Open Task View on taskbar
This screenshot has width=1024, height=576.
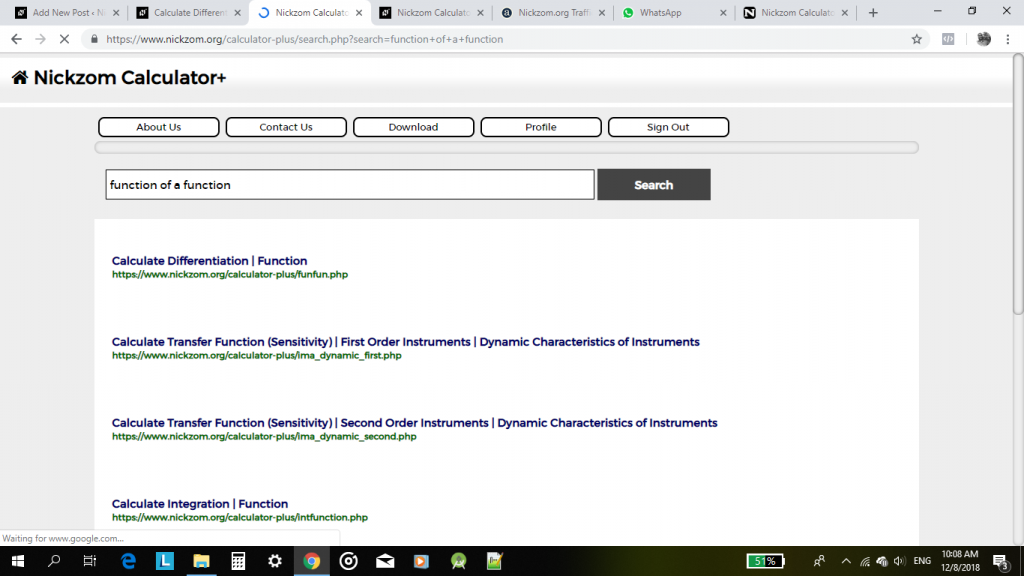click(90, 561)
